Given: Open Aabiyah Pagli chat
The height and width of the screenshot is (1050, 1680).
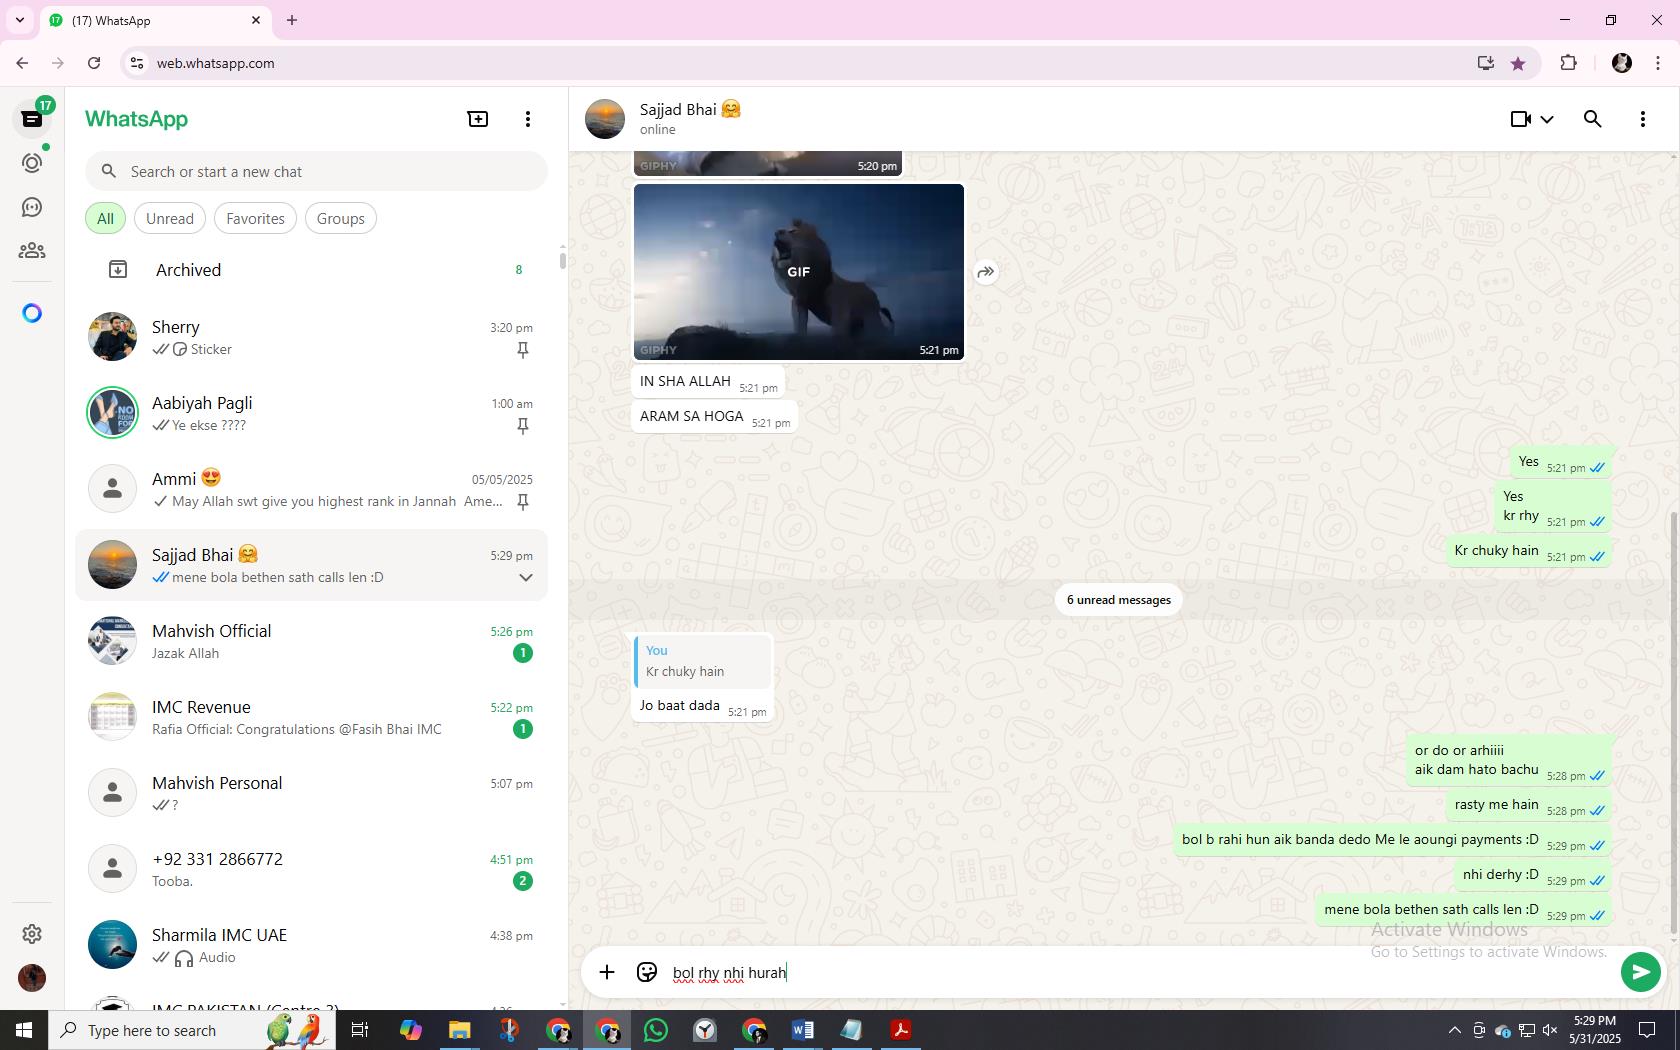Looking at the screenshot, I should 312,413.
